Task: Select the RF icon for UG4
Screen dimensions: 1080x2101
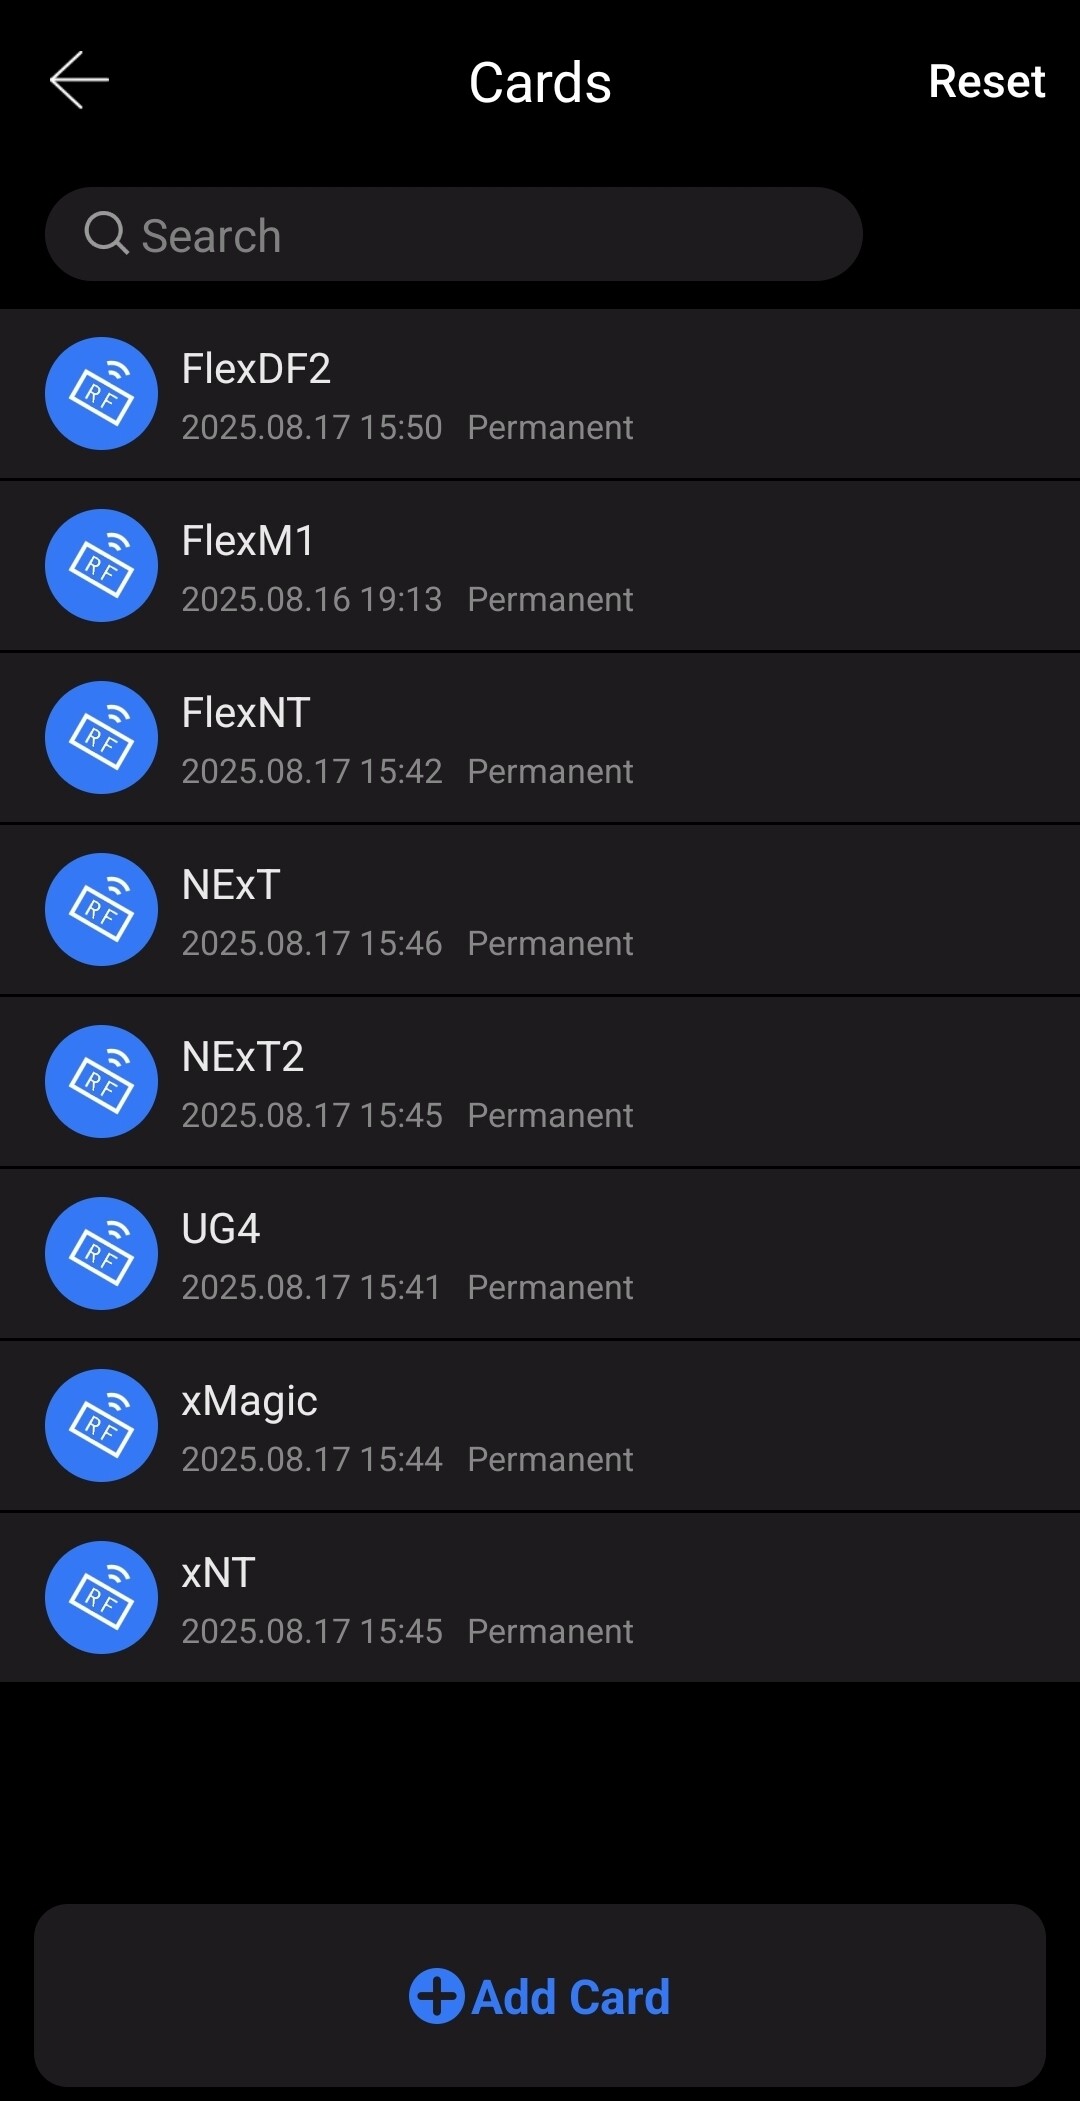Action: coord(101,1254)
